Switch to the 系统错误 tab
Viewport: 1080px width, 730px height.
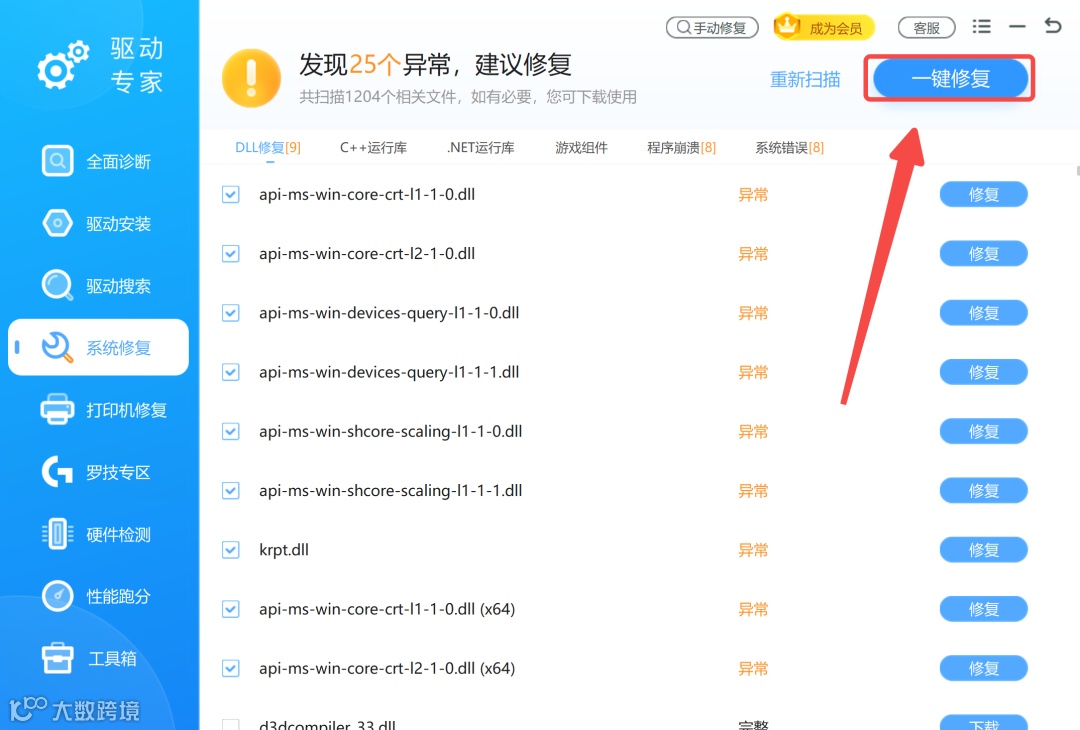point(789,147)
